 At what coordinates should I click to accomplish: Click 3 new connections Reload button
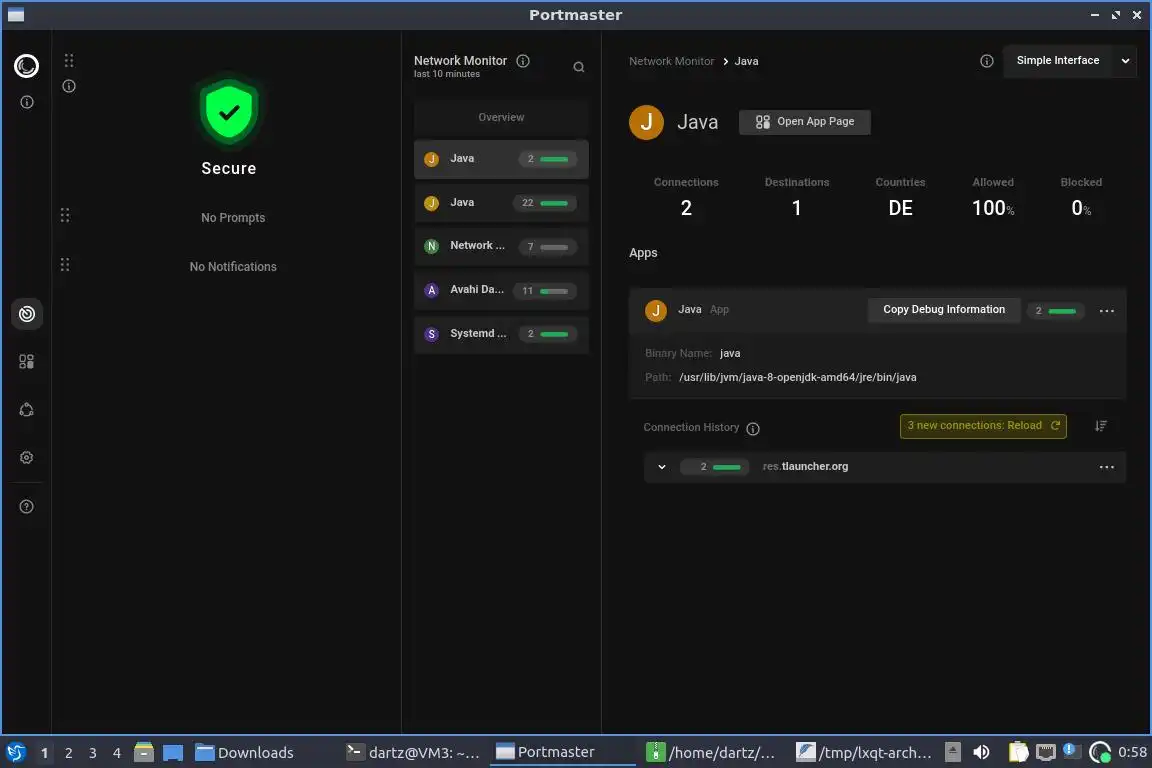(983, 426)
